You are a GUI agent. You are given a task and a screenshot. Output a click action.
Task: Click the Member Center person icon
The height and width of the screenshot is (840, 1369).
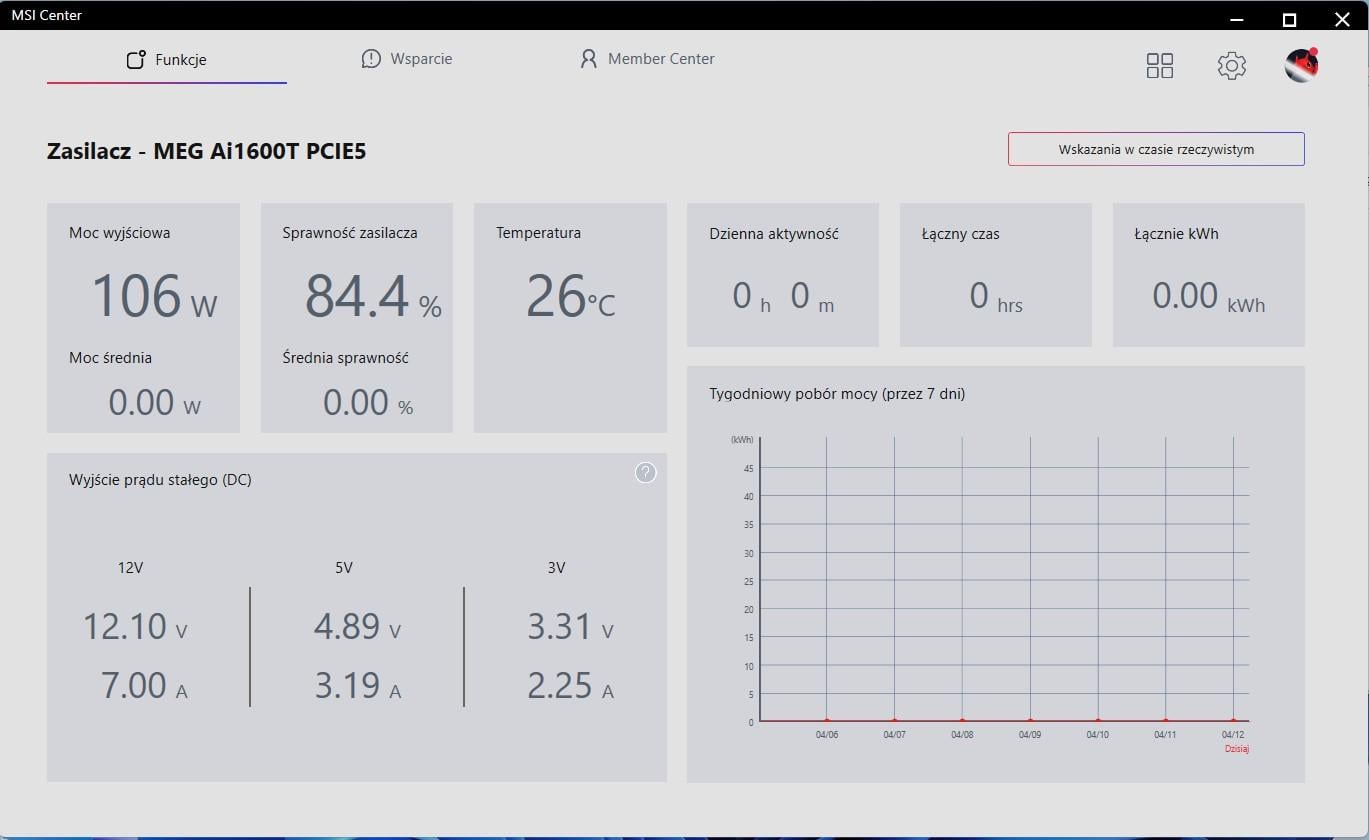coord(588,59)
